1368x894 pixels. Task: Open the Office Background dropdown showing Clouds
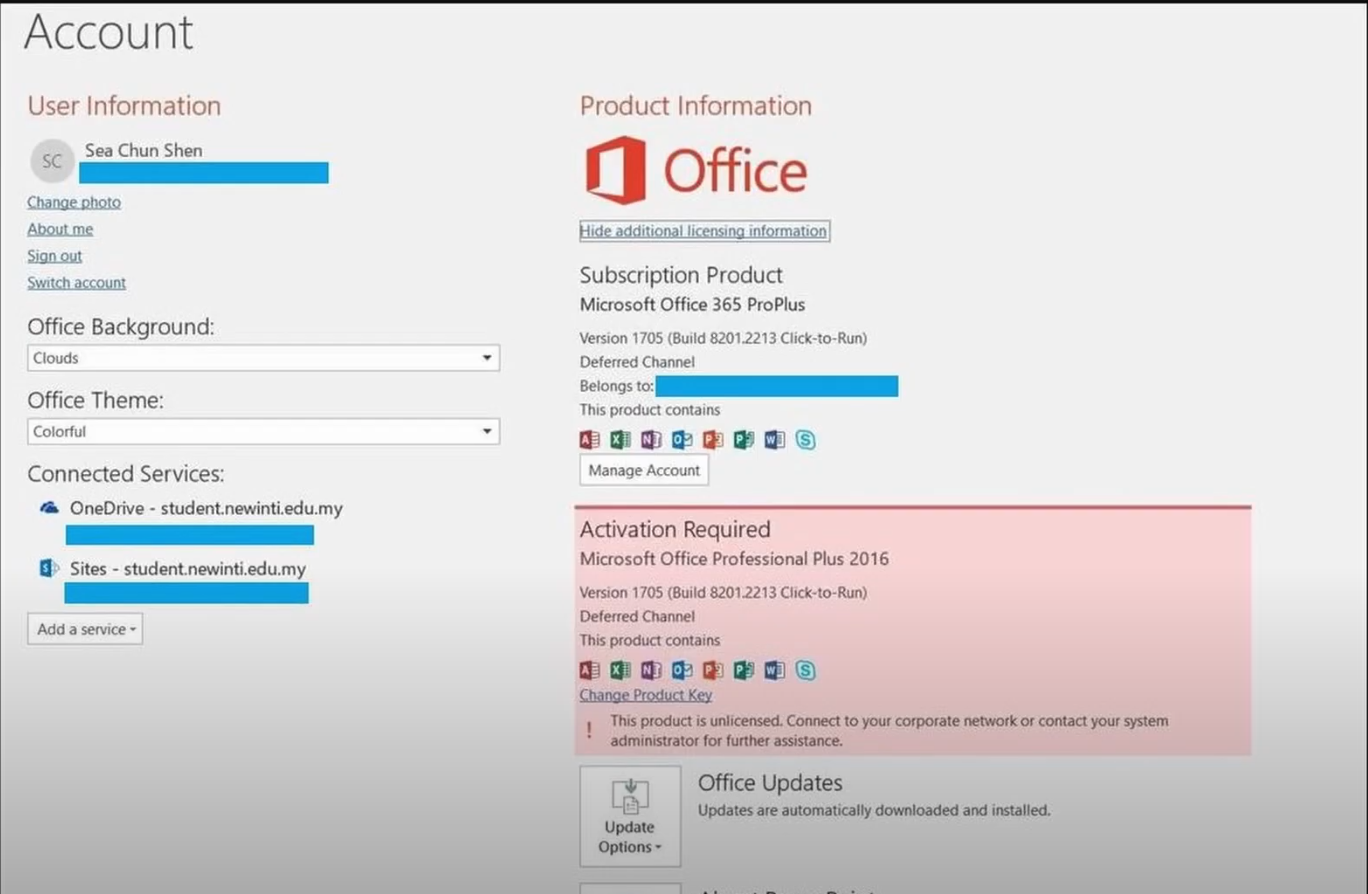(x=263, y=358)
